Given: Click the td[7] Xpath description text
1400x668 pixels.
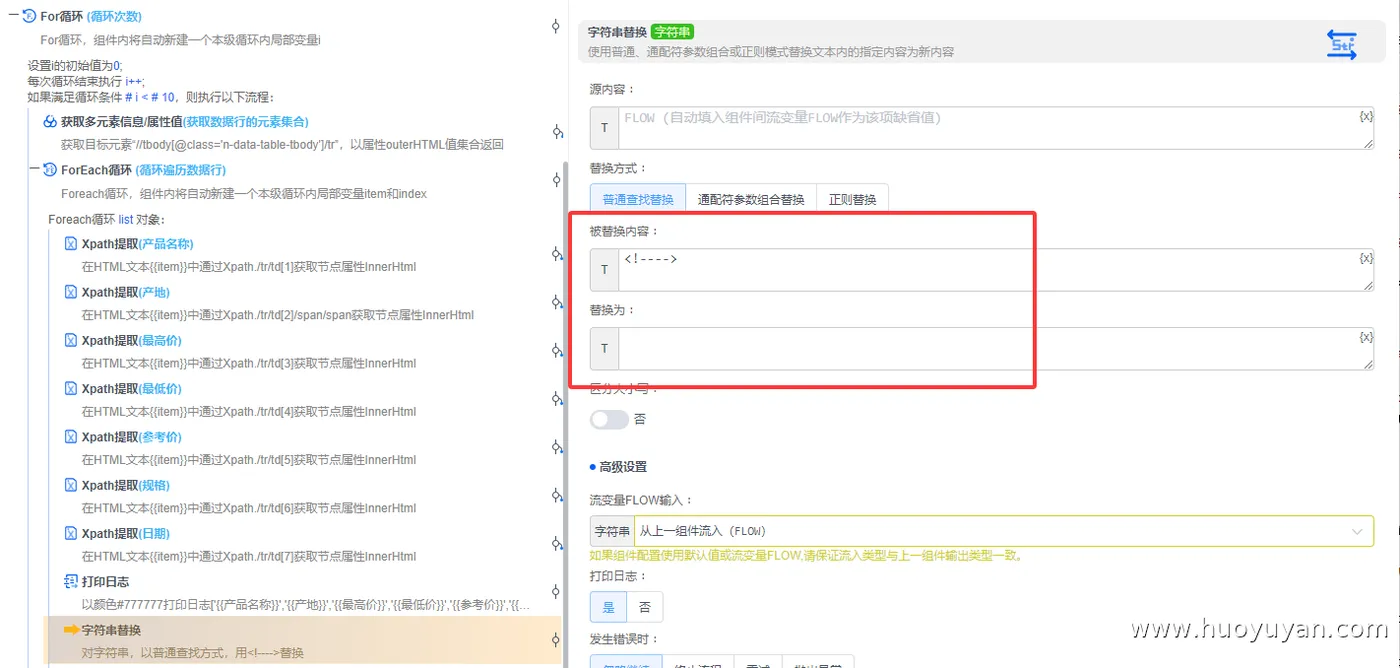Looking at the screenshot, I should [249, 556].
